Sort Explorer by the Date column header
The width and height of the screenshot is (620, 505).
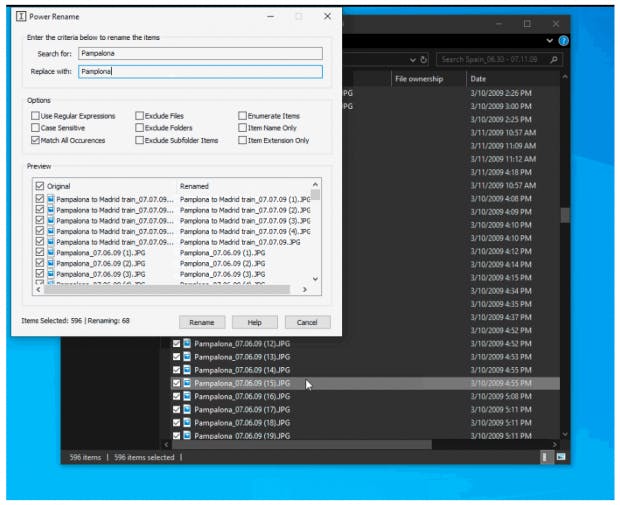tap(512, 79)
